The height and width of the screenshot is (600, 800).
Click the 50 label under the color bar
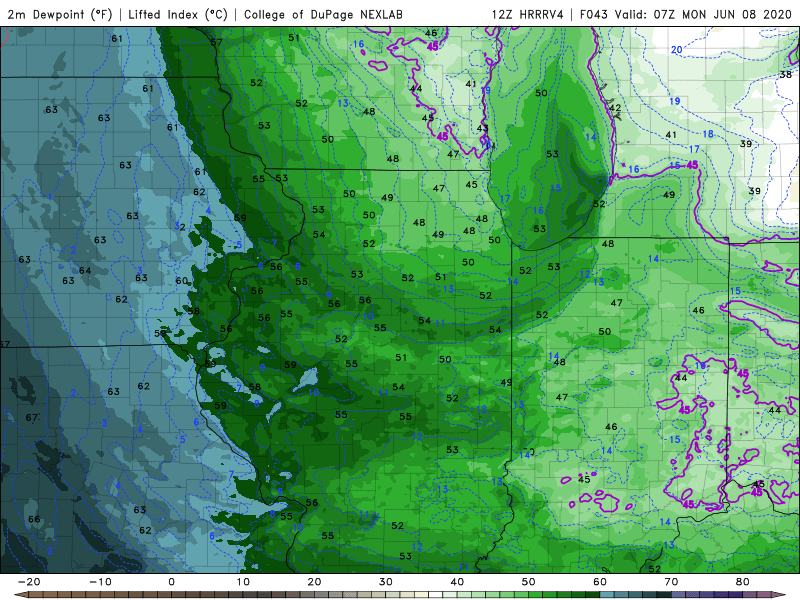[529, 582]
